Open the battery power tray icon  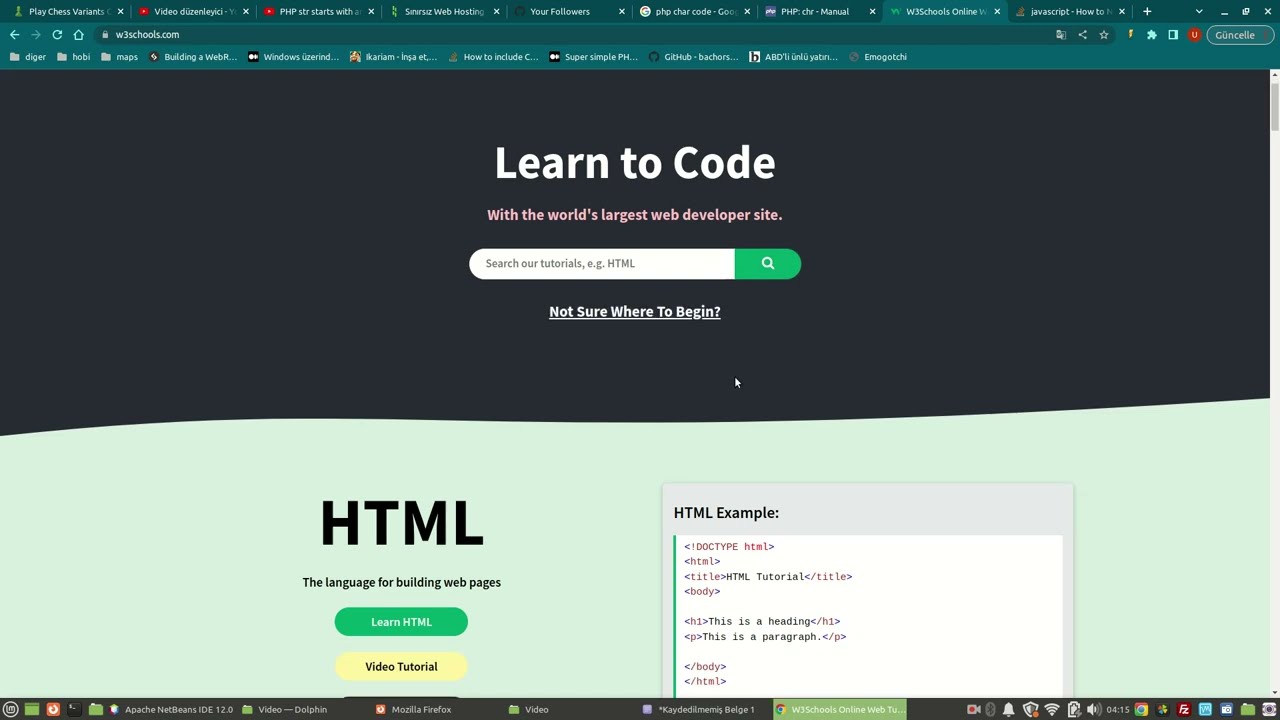tap(1074, 709)
